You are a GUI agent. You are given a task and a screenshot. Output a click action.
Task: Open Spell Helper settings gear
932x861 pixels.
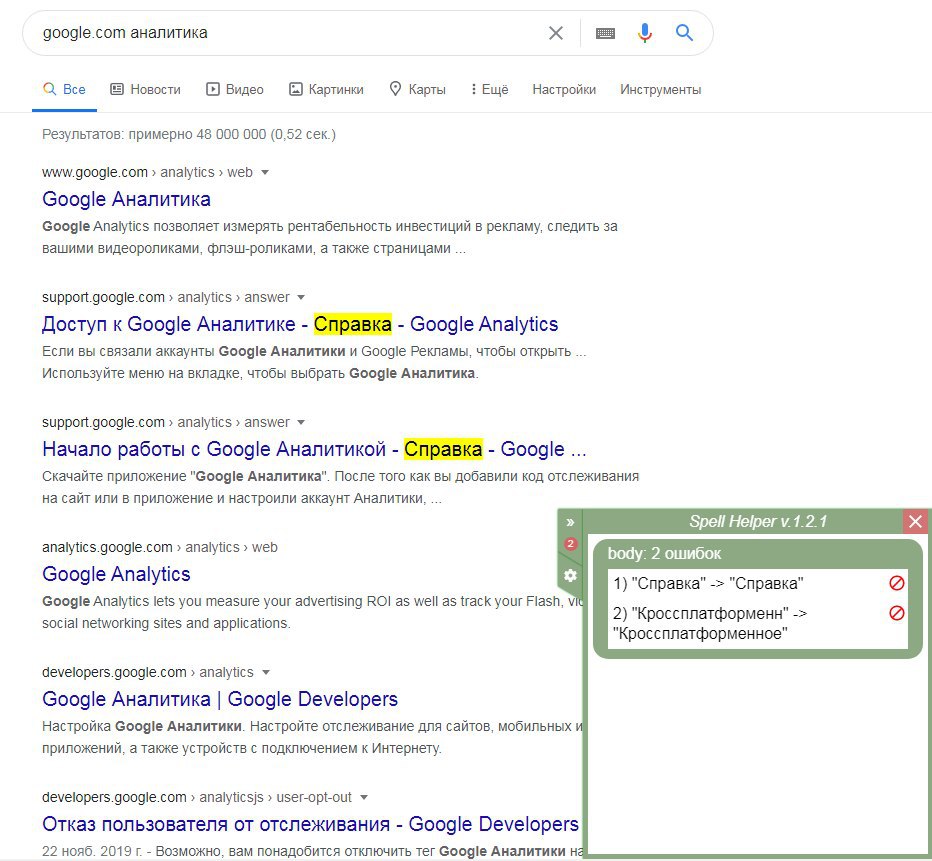(x=570, y=575)
